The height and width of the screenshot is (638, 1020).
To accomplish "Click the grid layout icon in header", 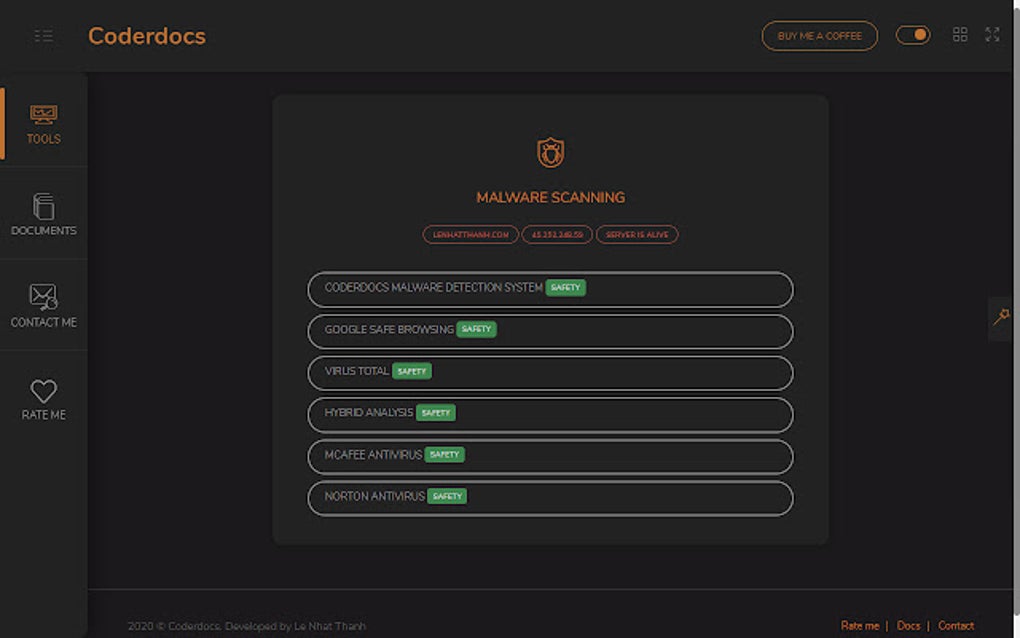I will pos(960,35).
